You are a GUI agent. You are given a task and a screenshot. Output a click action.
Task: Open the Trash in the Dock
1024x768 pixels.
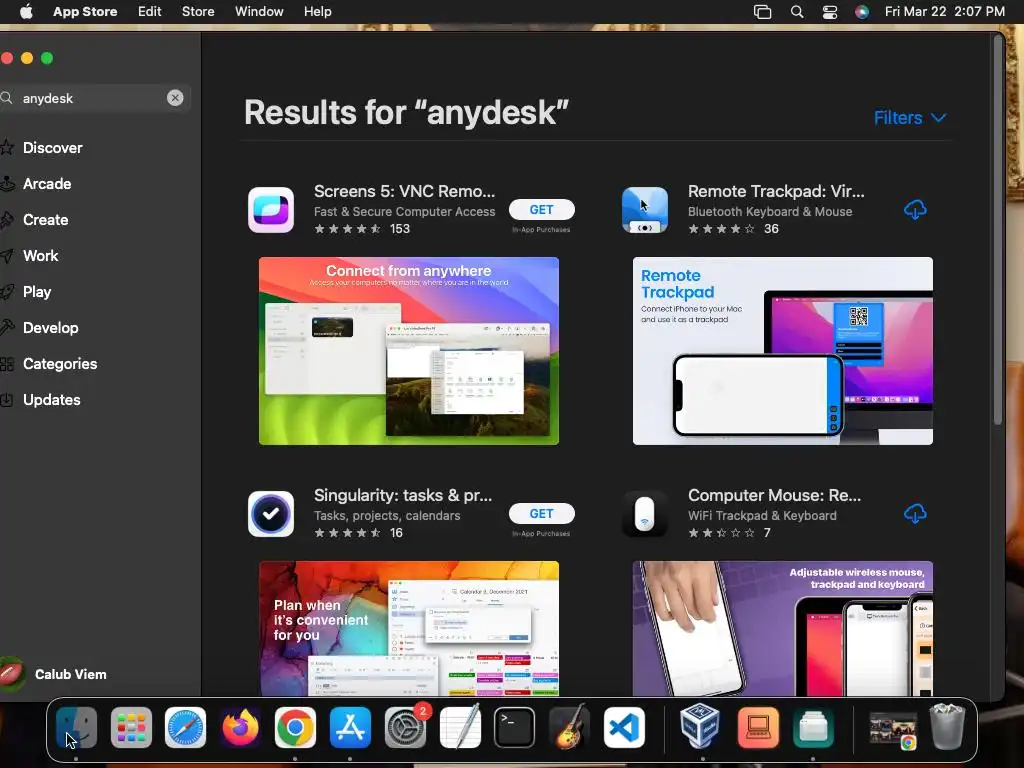[947, 726]
